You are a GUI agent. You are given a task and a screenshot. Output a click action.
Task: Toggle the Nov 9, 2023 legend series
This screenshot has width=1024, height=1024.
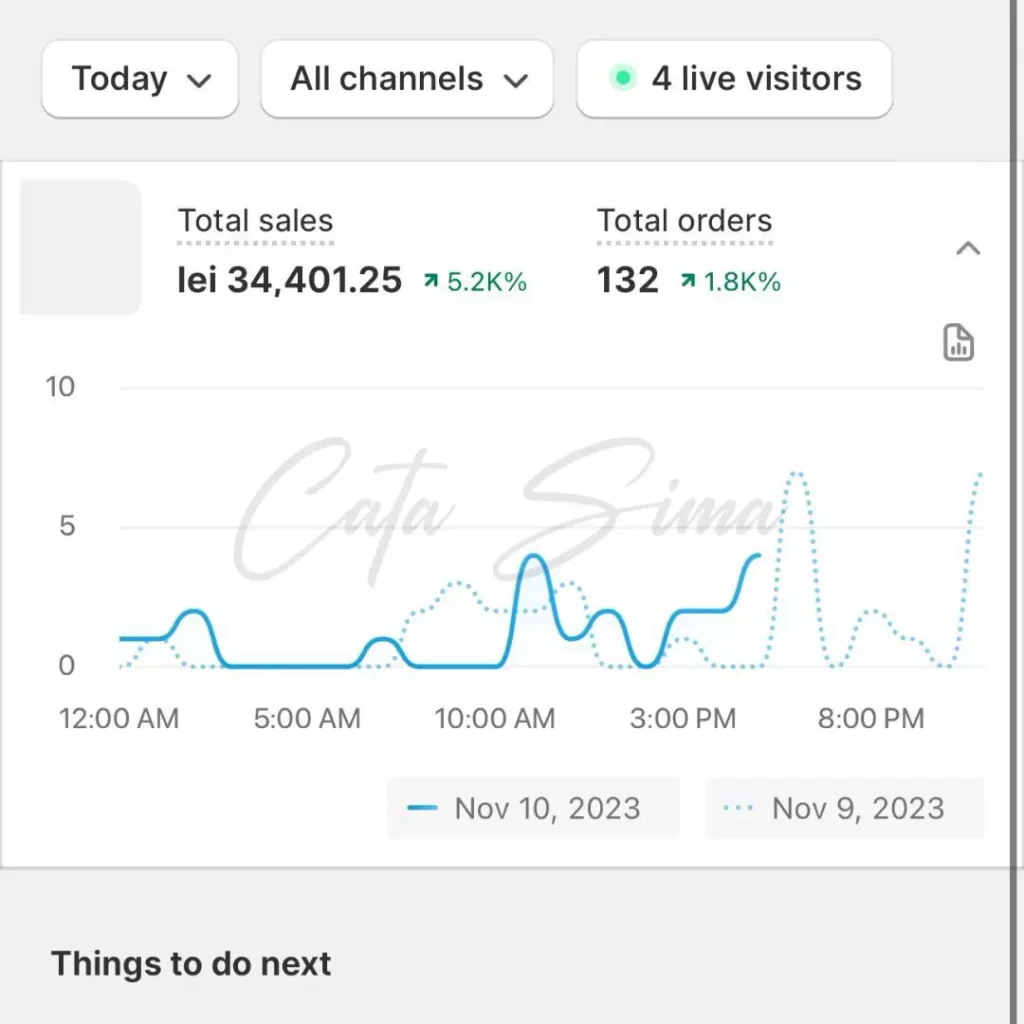(x=845, y=808)
